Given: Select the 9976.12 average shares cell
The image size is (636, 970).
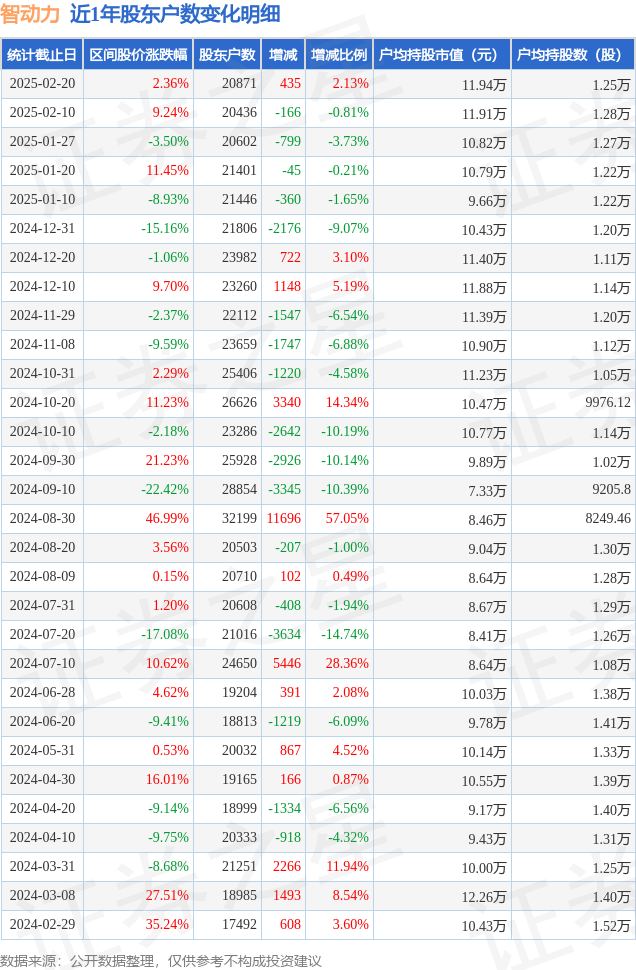Looking at the screenshot, I should 608,403.
